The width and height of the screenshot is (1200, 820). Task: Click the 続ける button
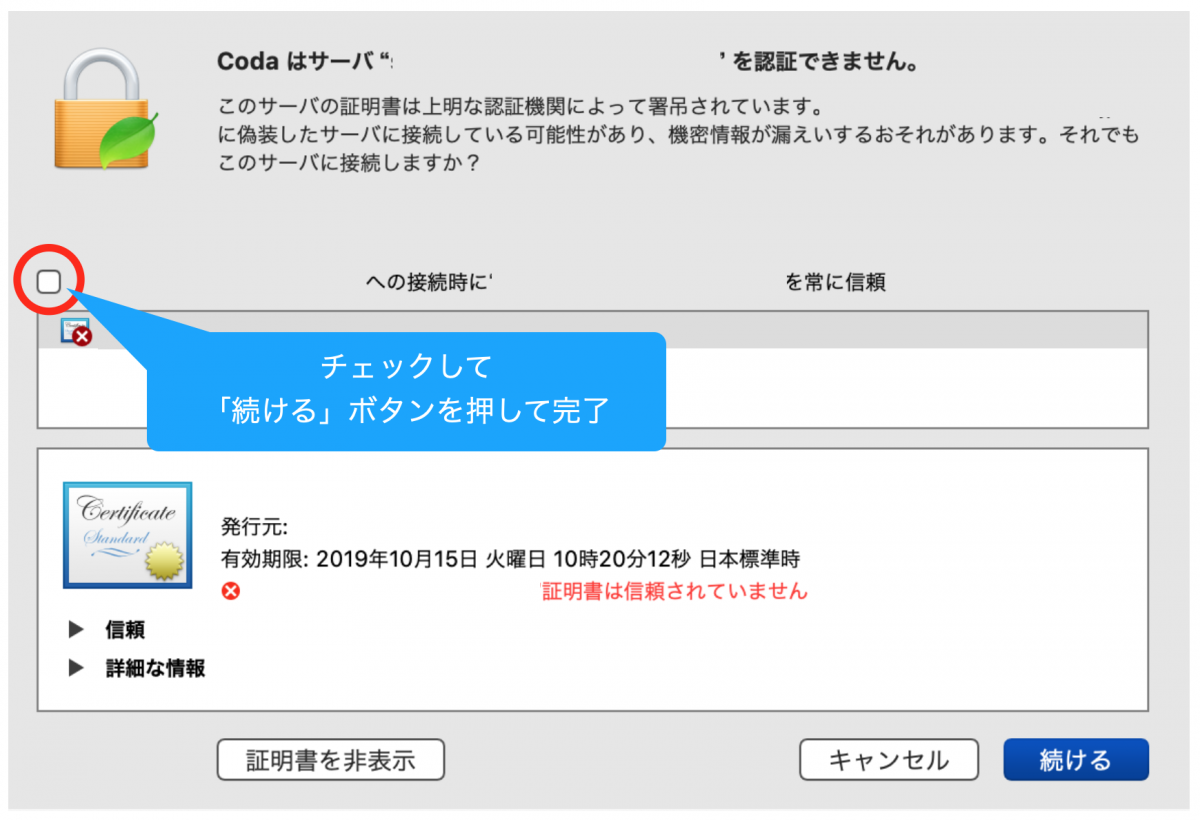pyautogui.click(x=1076, y=760)
